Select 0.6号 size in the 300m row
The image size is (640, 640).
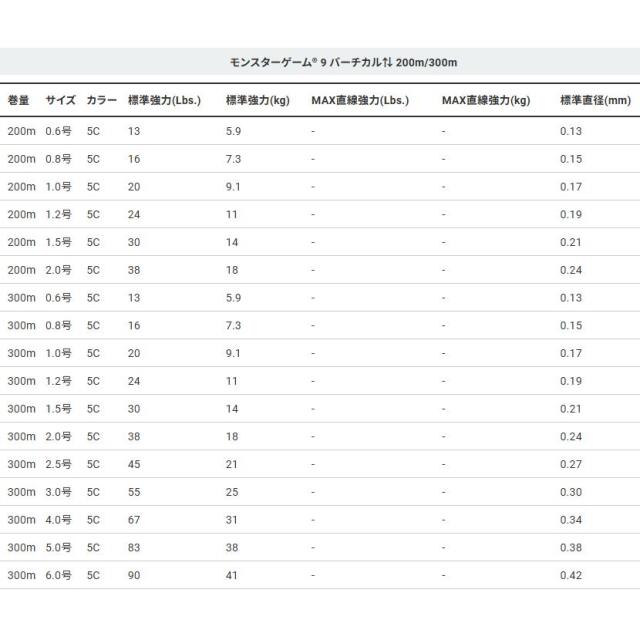[58, 298]
